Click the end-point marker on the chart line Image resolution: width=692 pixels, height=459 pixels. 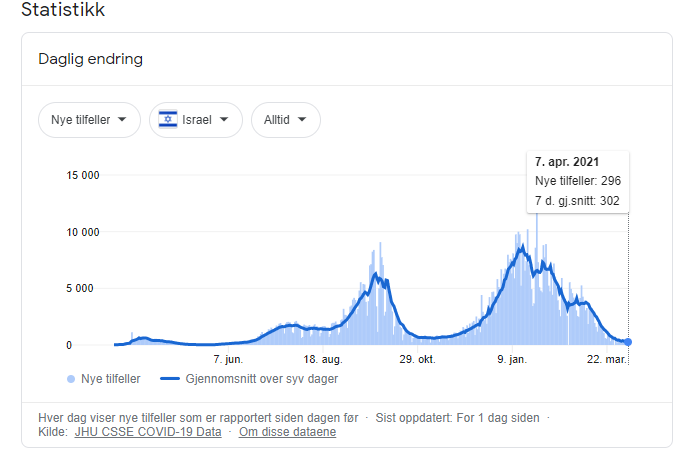[628, 342]
